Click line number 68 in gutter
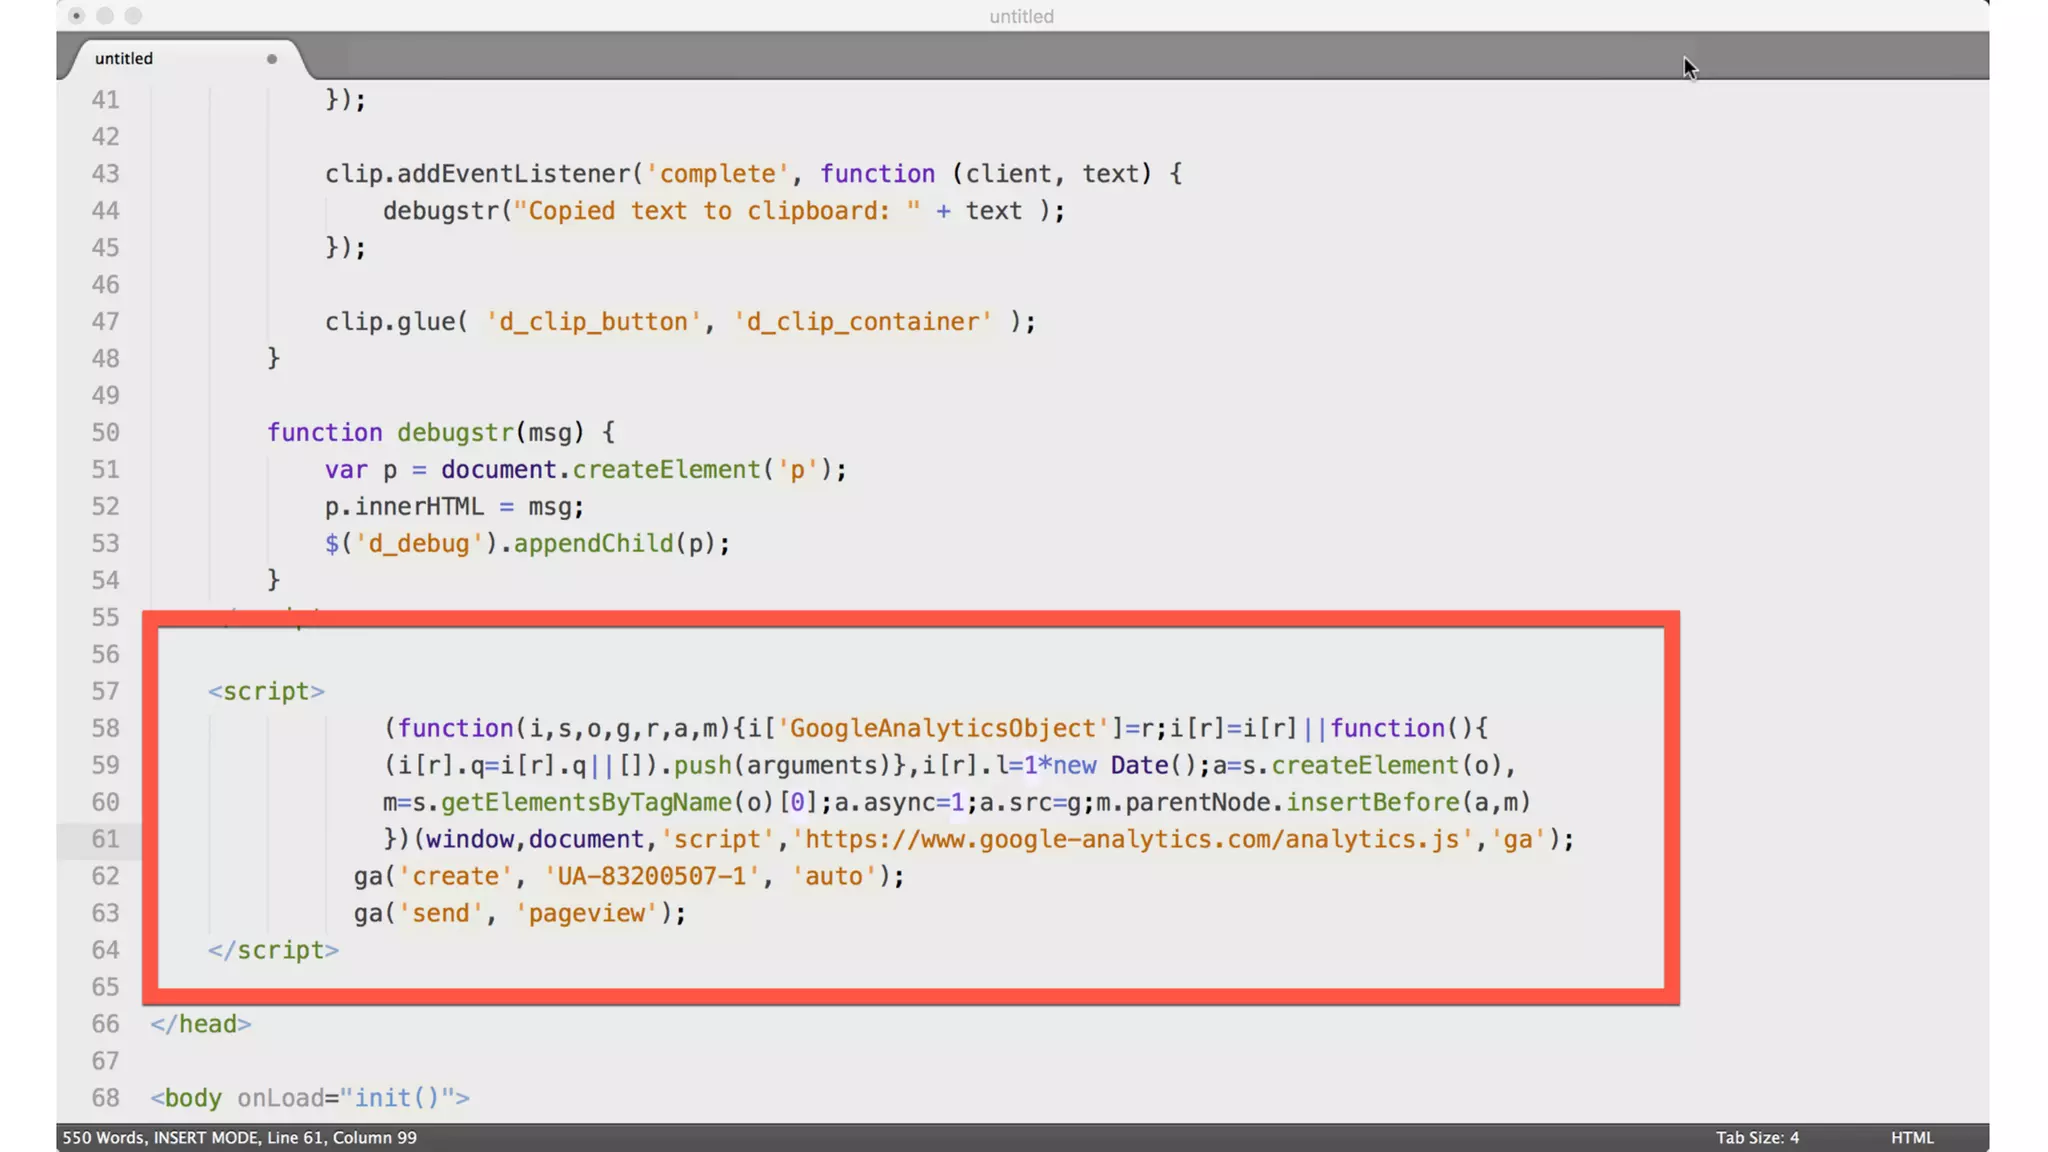 click(x=105, y=1097)
